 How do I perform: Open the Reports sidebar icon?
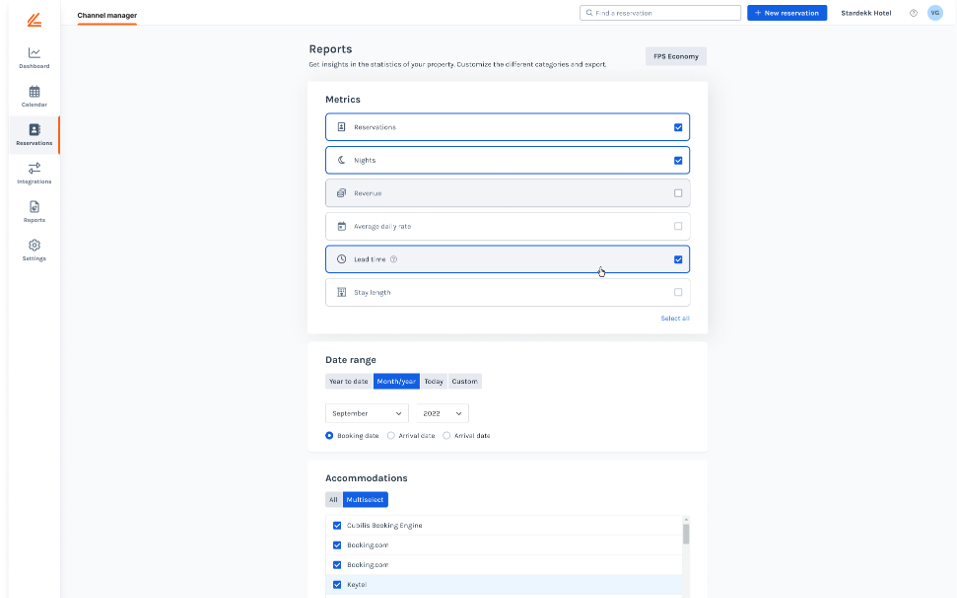(x=34, y=211)
